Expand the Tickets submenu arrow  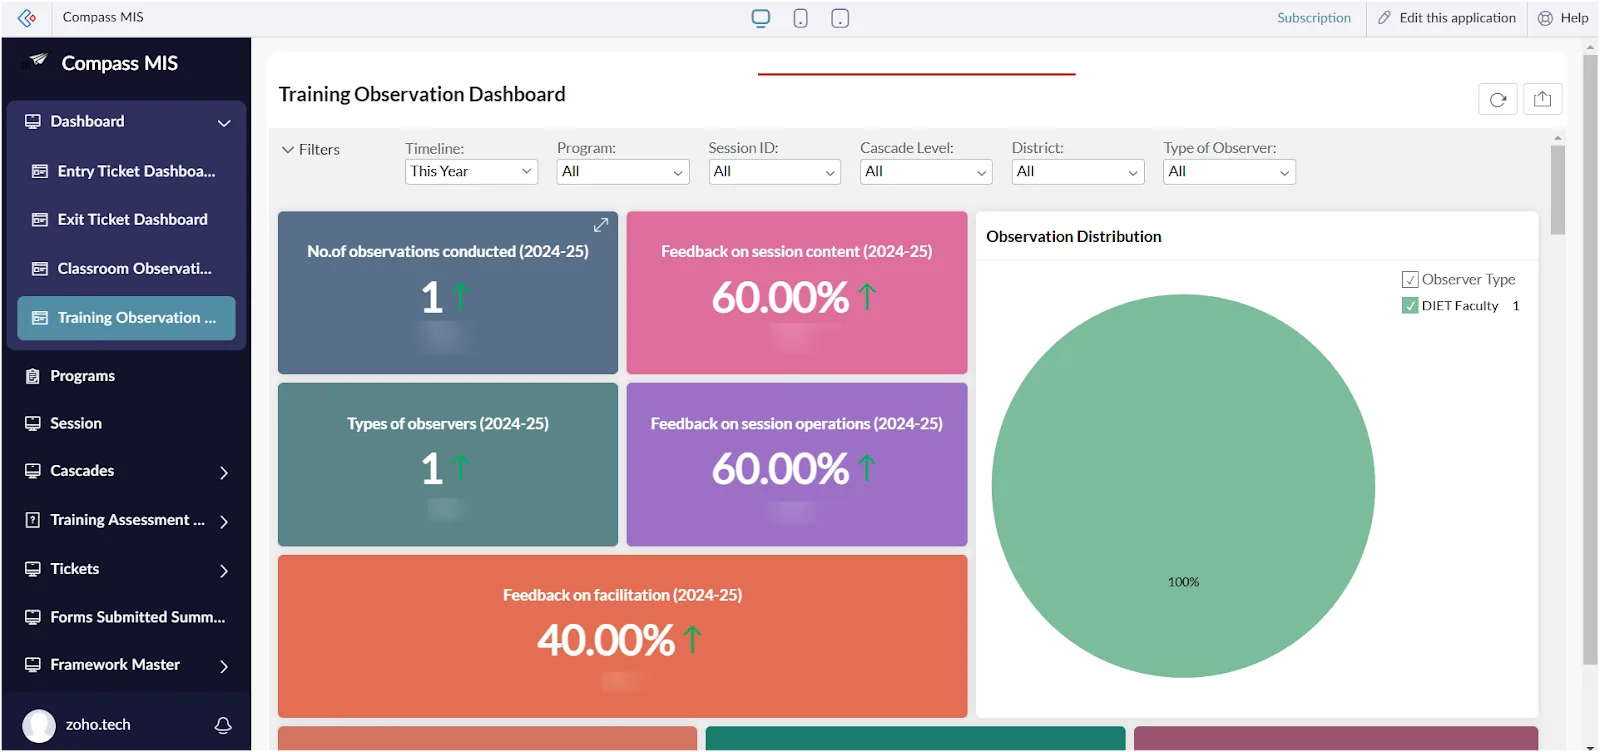[224, 570]
